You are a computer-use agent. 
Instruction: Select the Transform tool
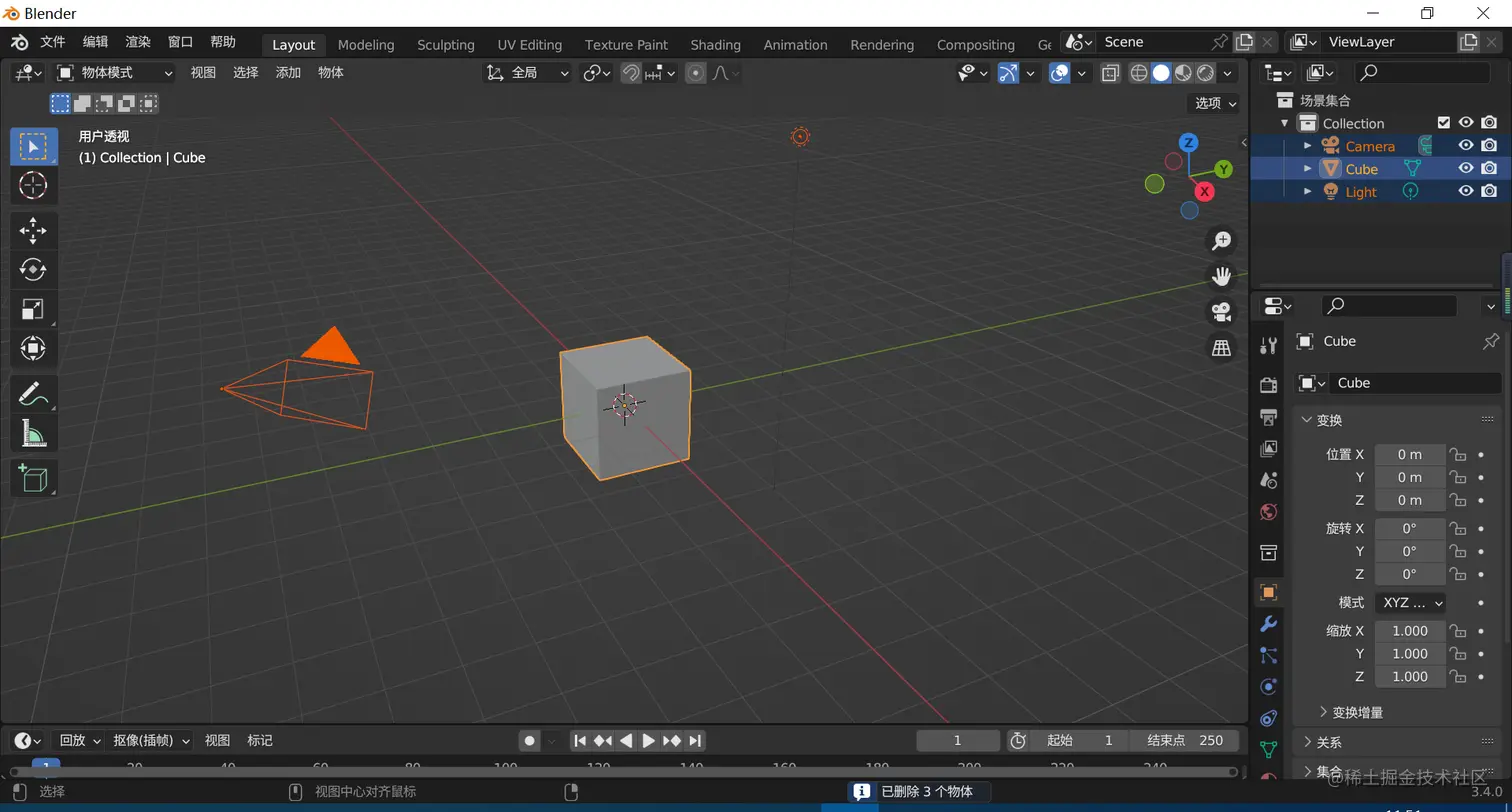click(33, 348)
